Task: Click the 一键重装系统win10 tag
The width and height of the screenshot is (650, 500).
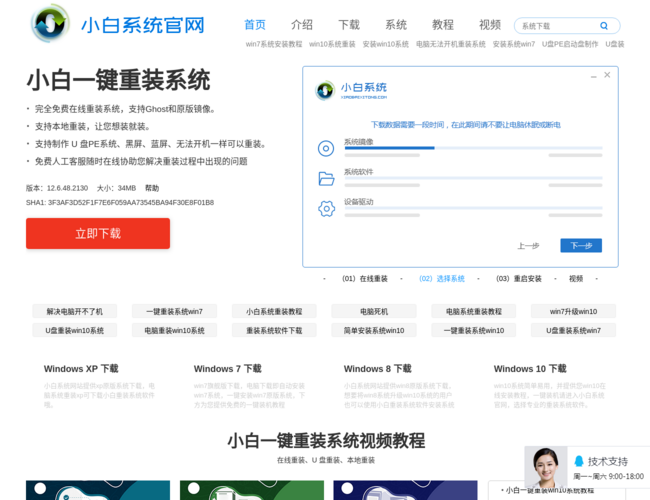Action: (474, 330)
